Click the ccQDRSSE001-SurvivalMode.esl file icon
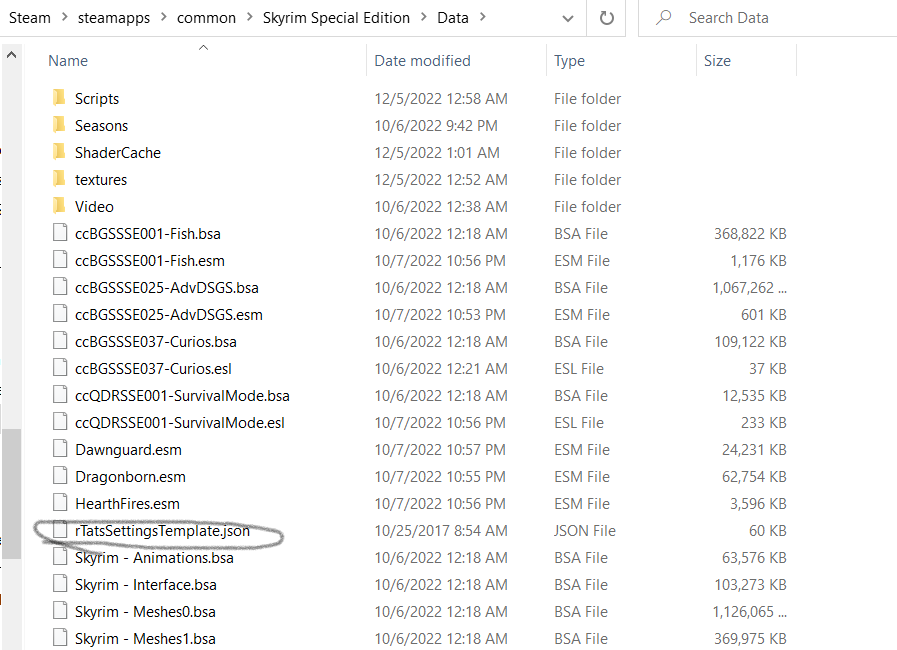 pos(60,422)
